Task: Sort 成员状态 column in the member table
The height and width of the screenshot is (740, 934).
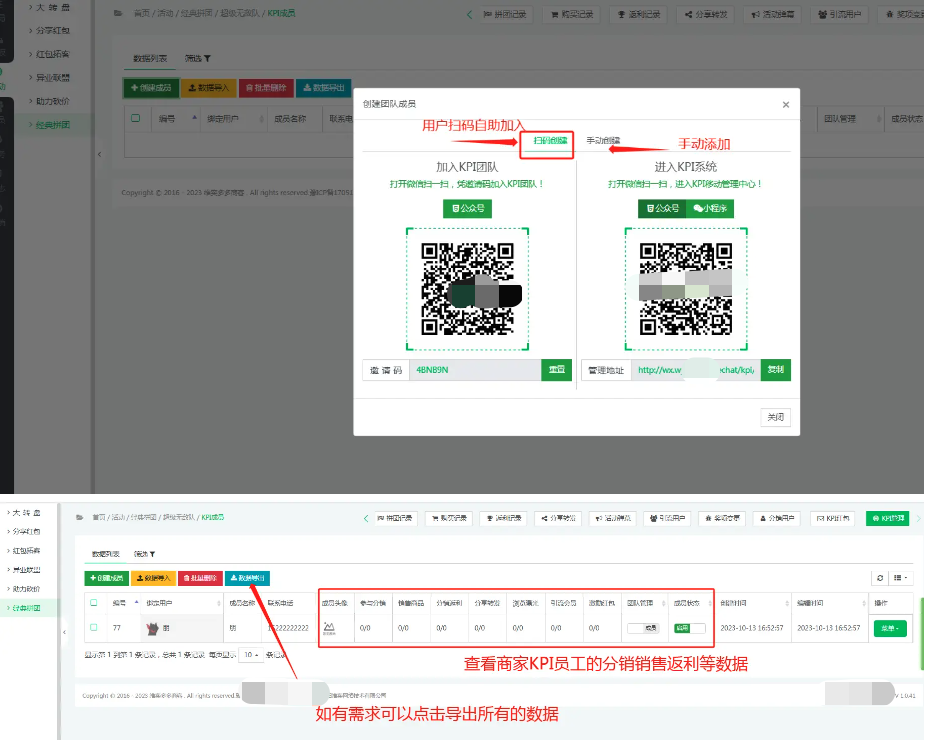Action: [x=691, y=603]
